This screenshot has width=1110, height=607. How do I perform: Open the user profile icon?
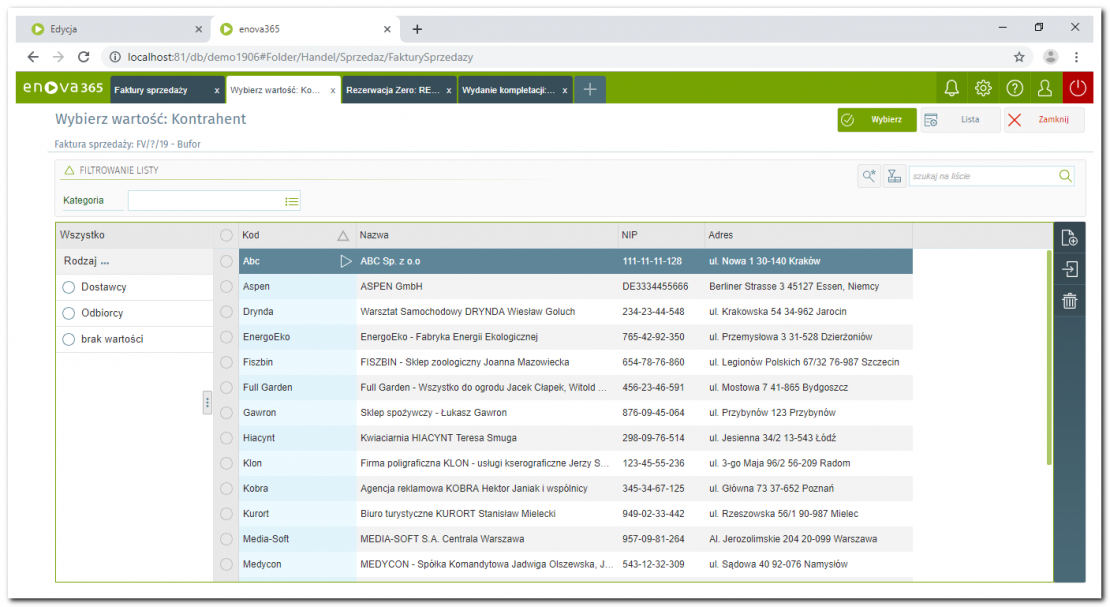1045,89
